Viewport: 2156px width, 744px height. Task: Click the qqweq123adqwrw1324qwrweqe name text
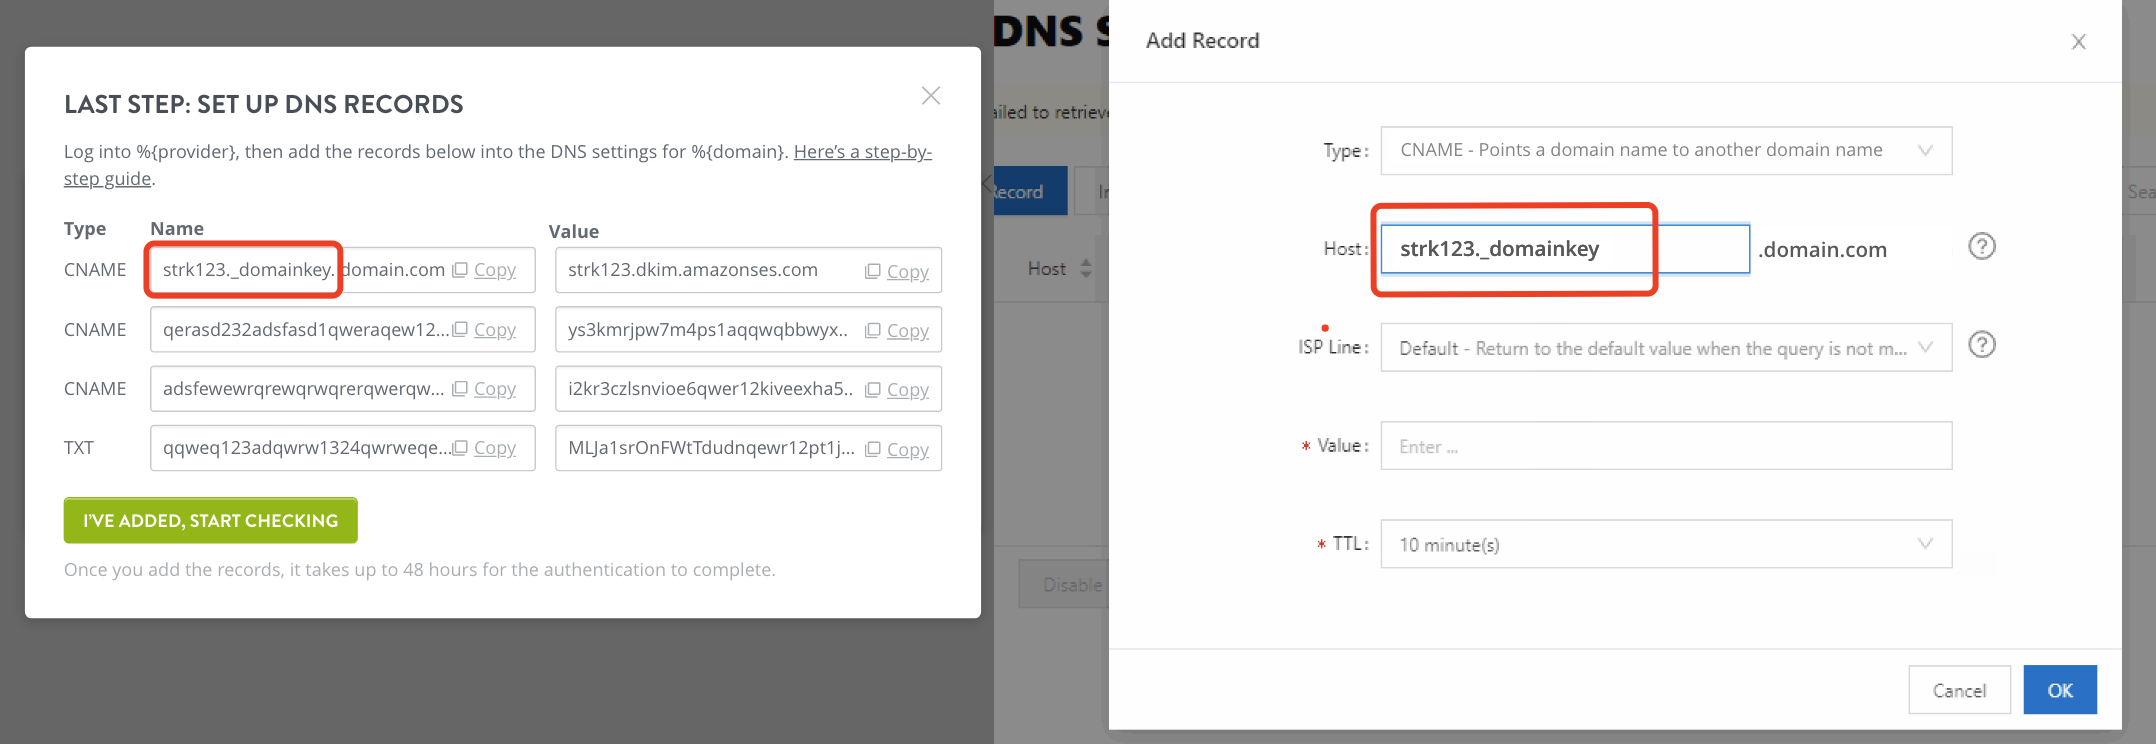[307, 448]
